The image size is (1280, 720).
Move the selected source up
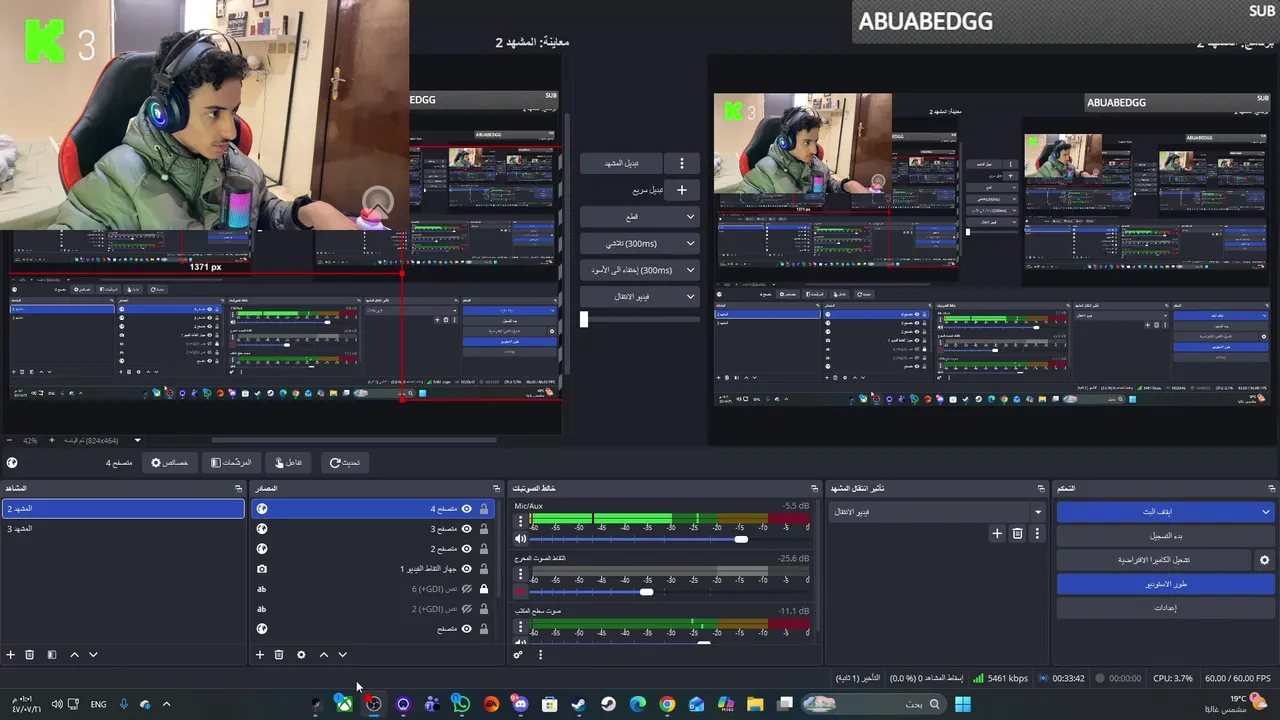[323, 655]
